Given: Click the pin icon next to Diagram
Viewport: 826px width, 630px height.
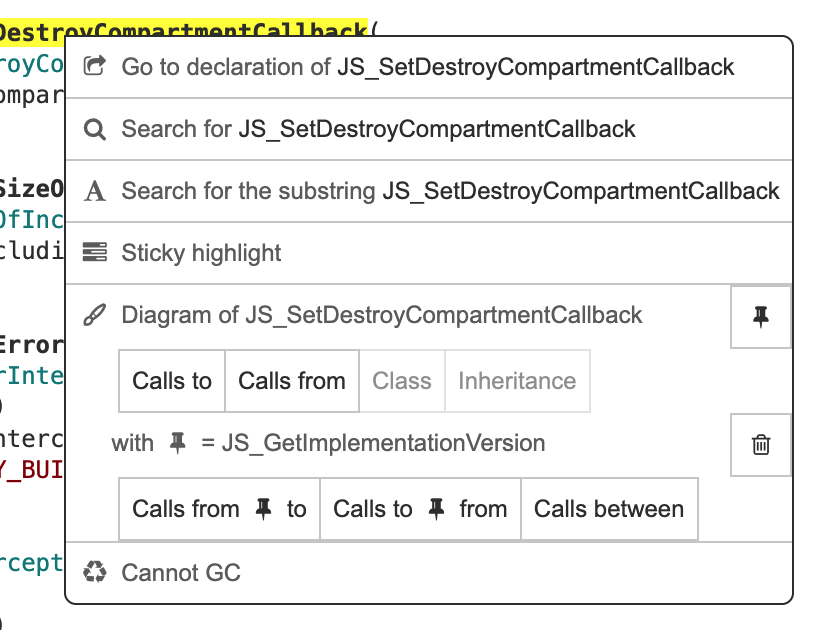Looking at the screenshot, I should pos(760,316).
